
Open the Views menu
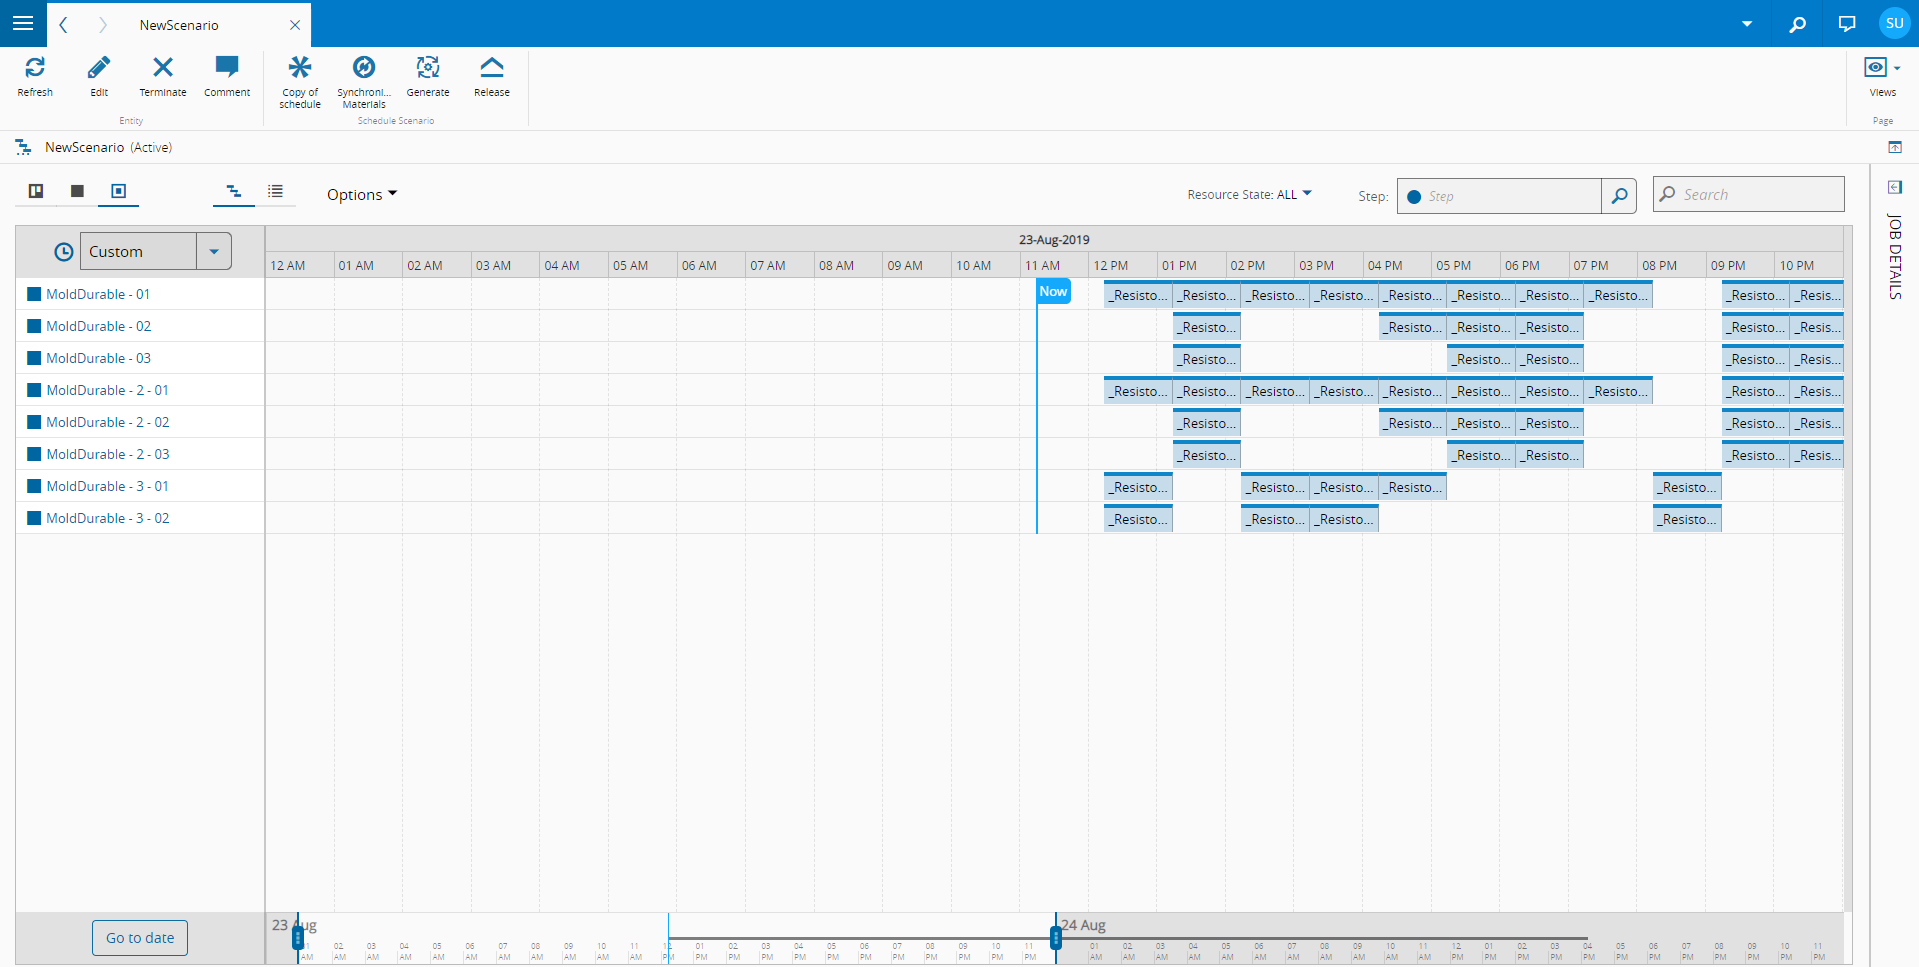(1883, 76)
